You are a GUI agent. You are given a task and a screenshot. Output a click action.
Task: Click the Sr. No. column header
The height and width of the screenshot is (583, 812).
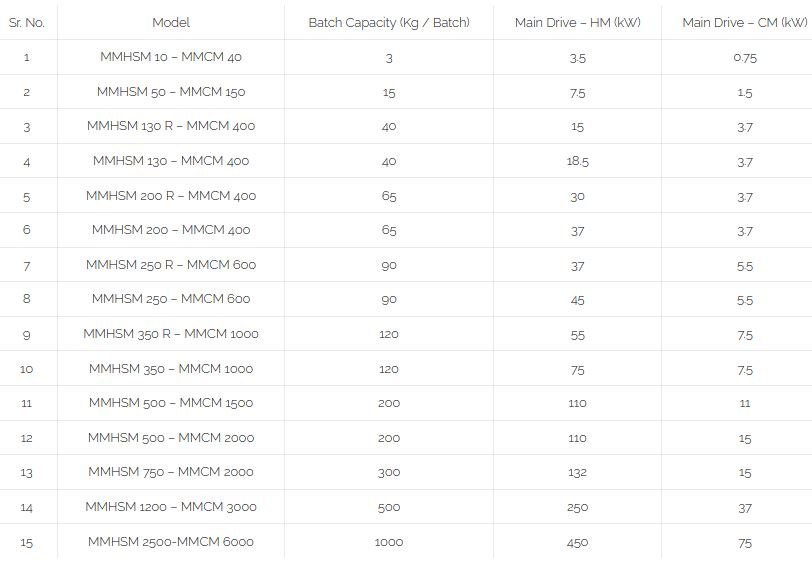click(x=27, y=22)
